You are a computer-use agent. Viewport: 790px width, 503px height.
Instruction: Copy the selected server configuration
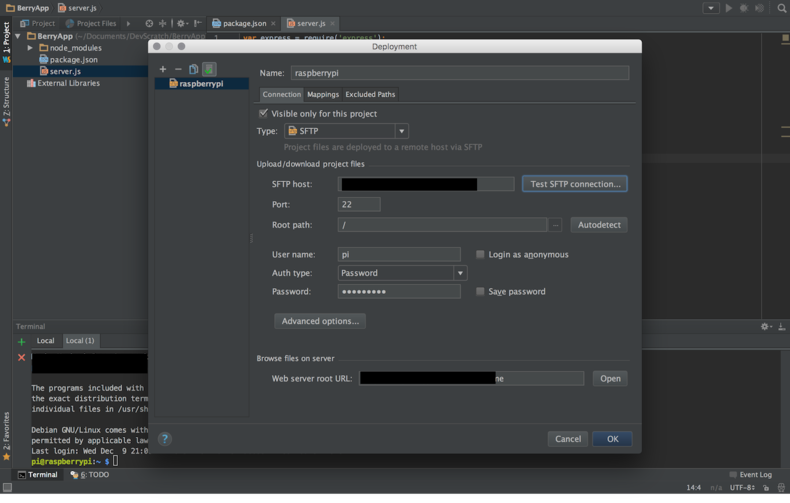coord(193,69)
